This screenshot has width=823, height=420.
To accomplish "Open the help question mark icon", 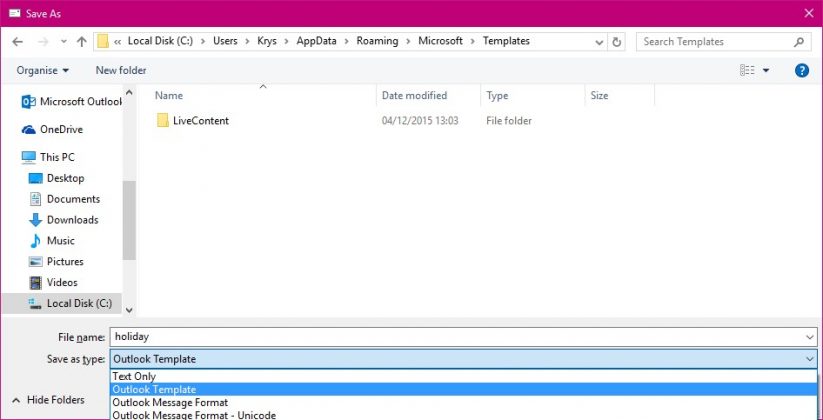I will pyautogui.click(x=801, y=70).
